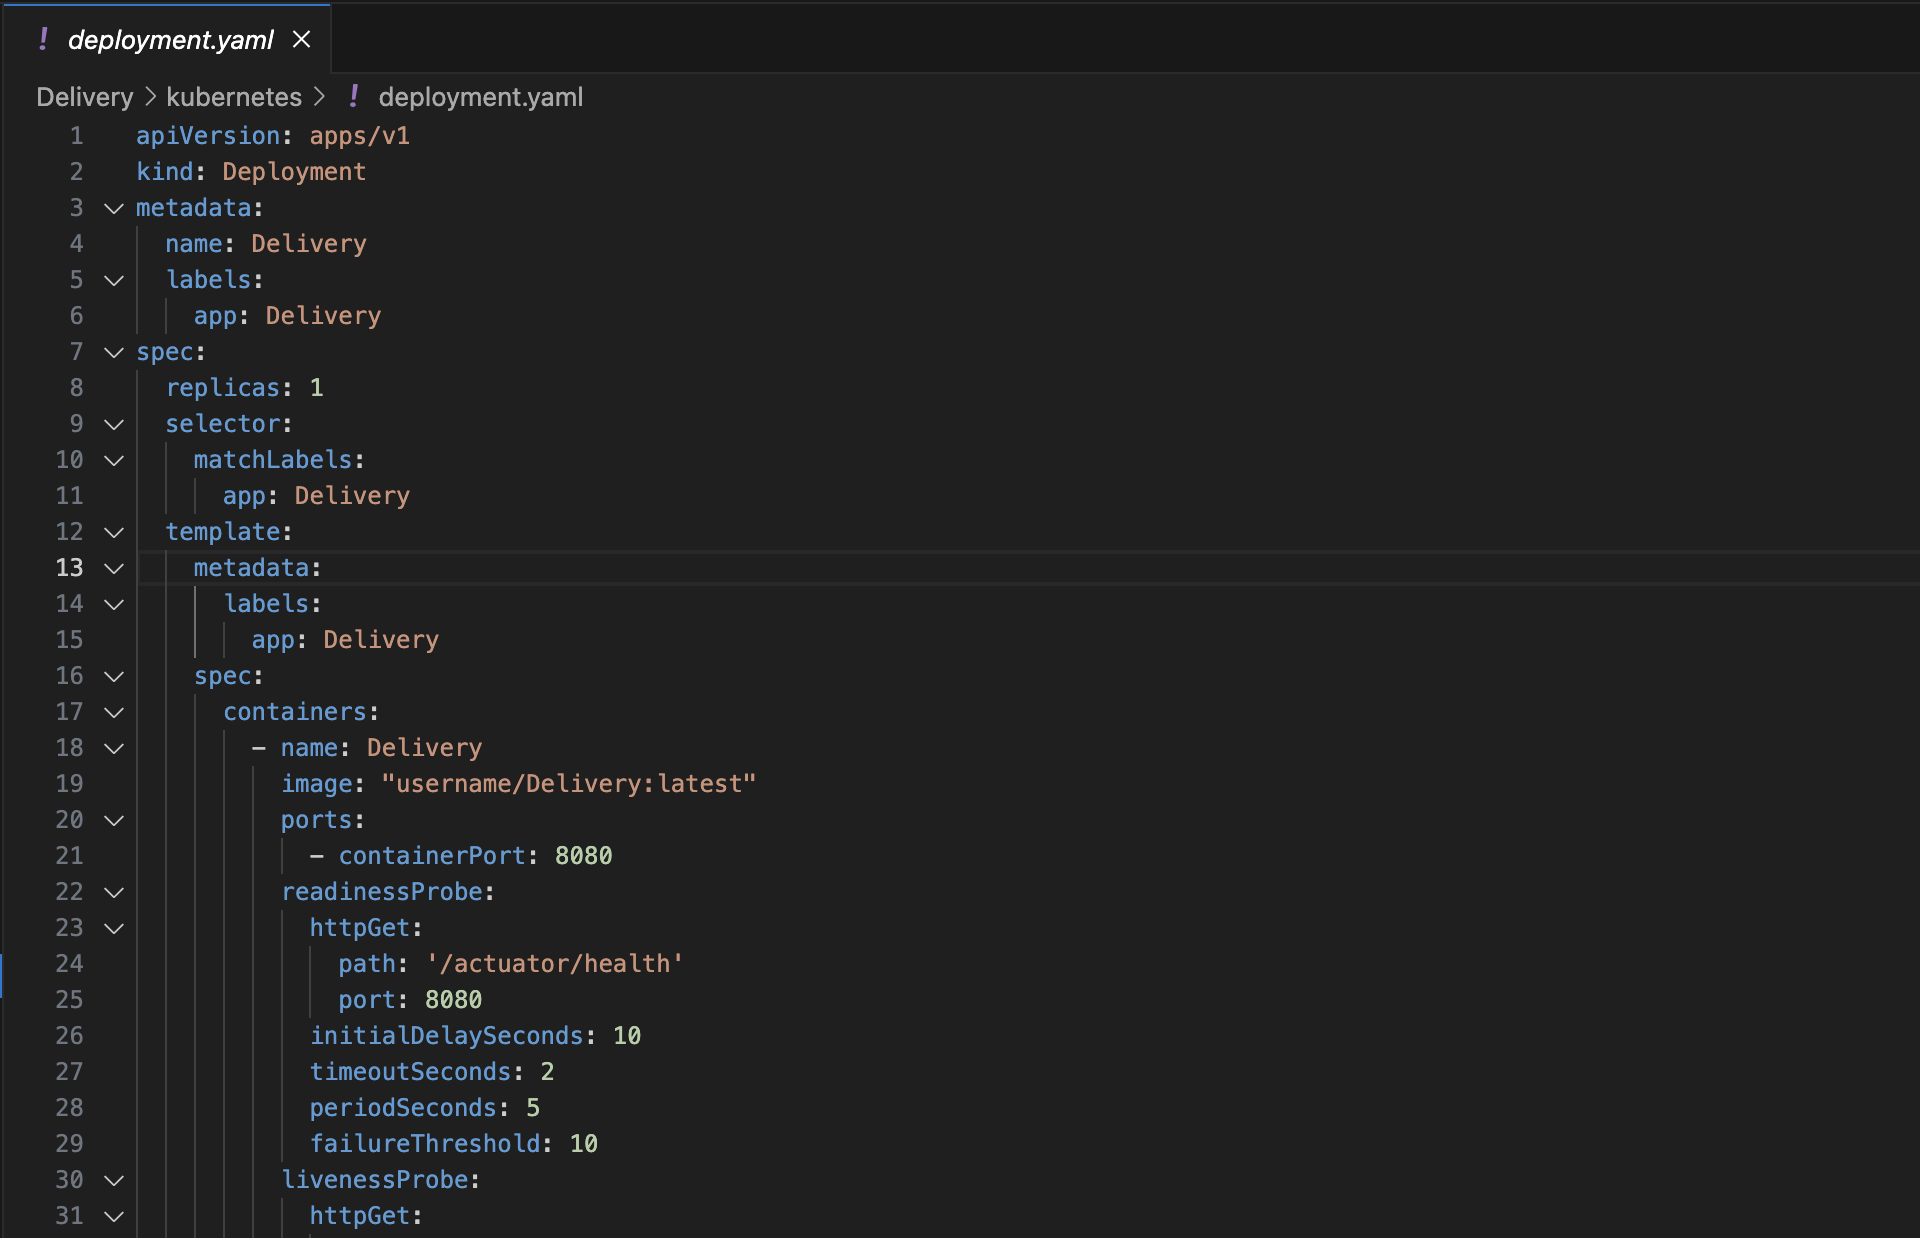Screen dimensions: 1920x1238
Task: Click Delivery in the breadcrumb path
Action: [84, 97]
